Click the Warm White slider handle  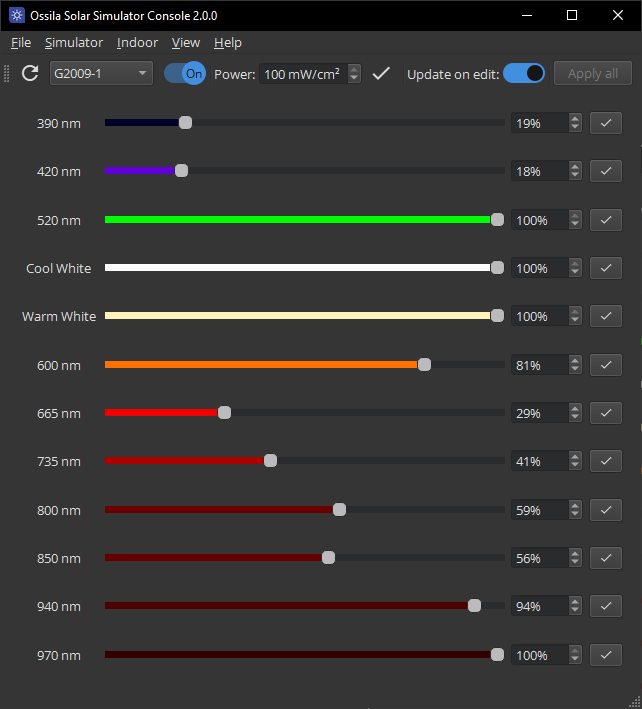point(497,316)
